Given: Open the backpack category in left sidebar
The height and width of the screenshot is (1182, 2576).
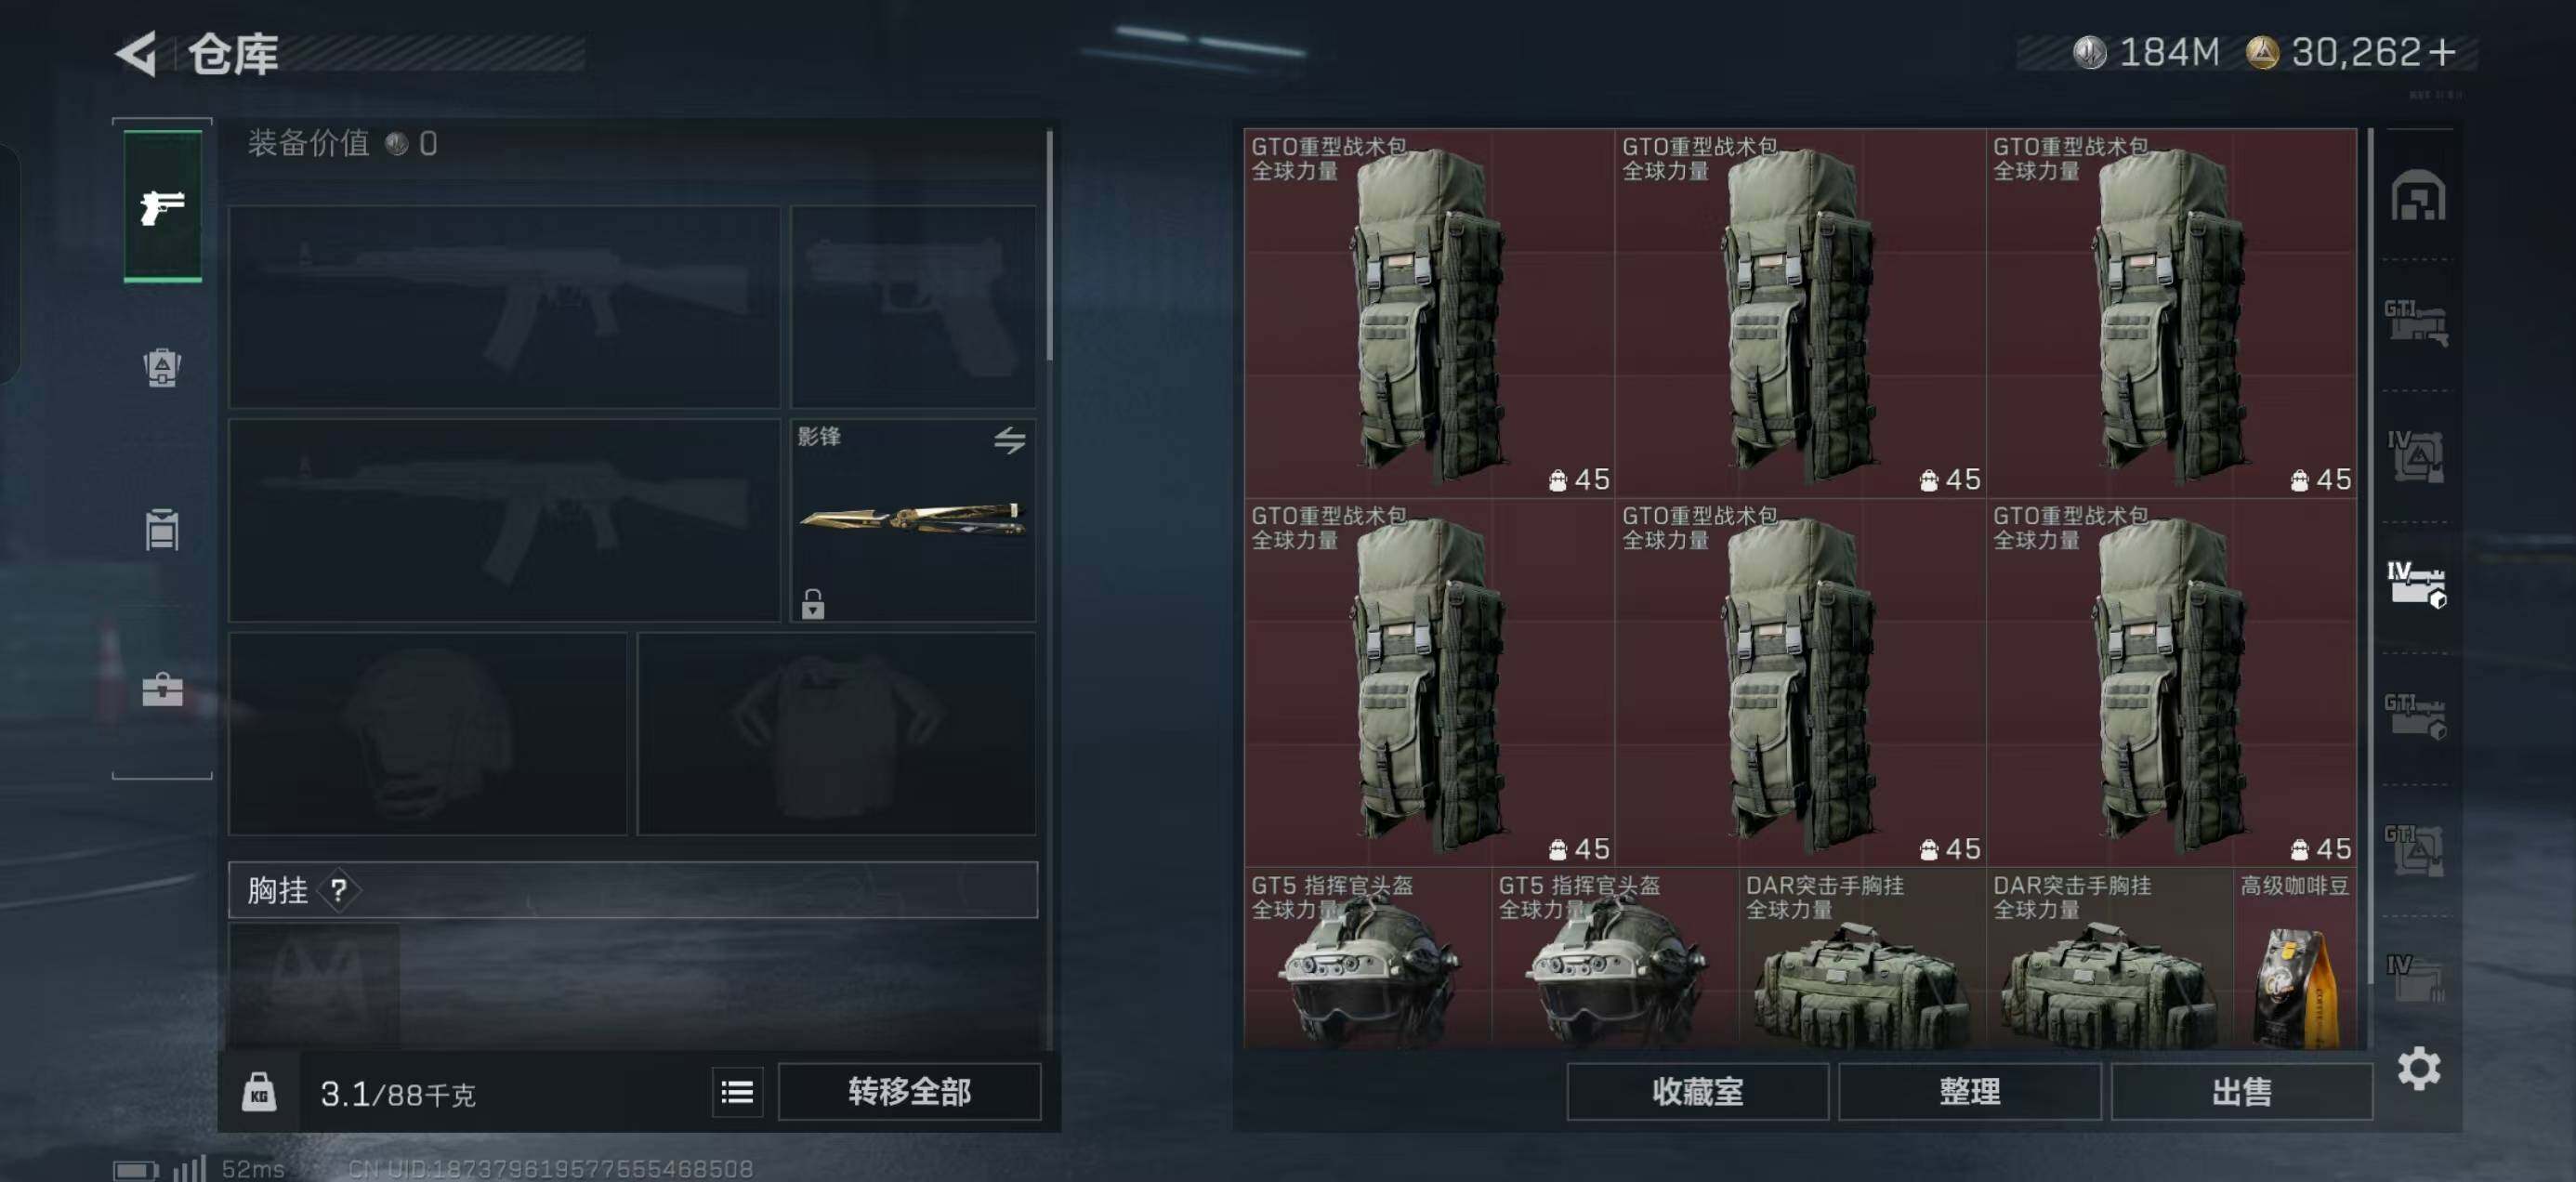Looking at the screenshot, I should pos(162,367).
